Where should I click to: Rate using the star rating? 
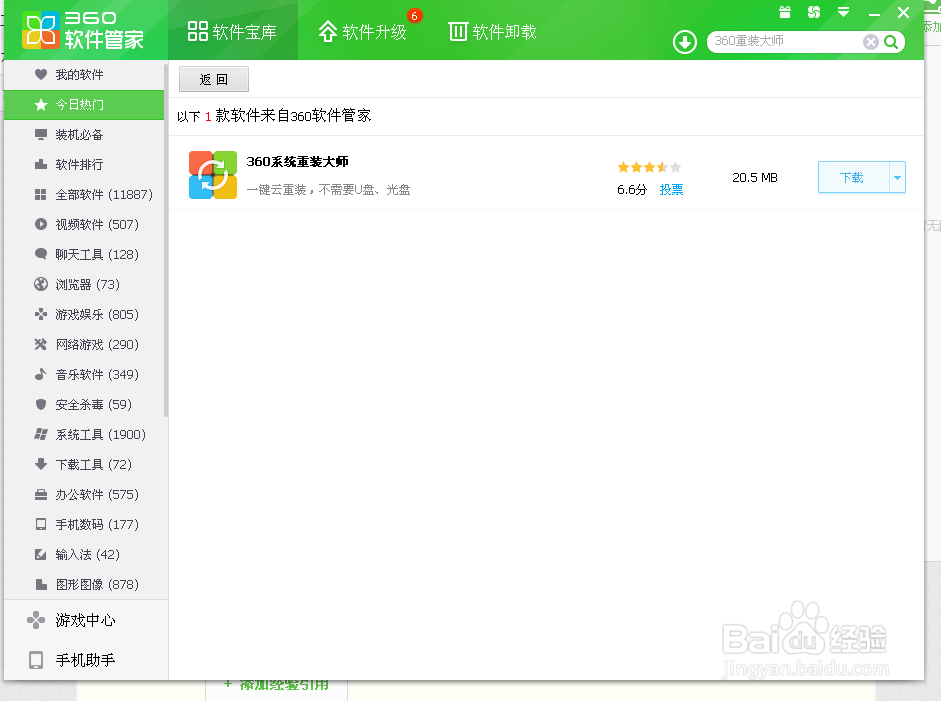(649, 167)
